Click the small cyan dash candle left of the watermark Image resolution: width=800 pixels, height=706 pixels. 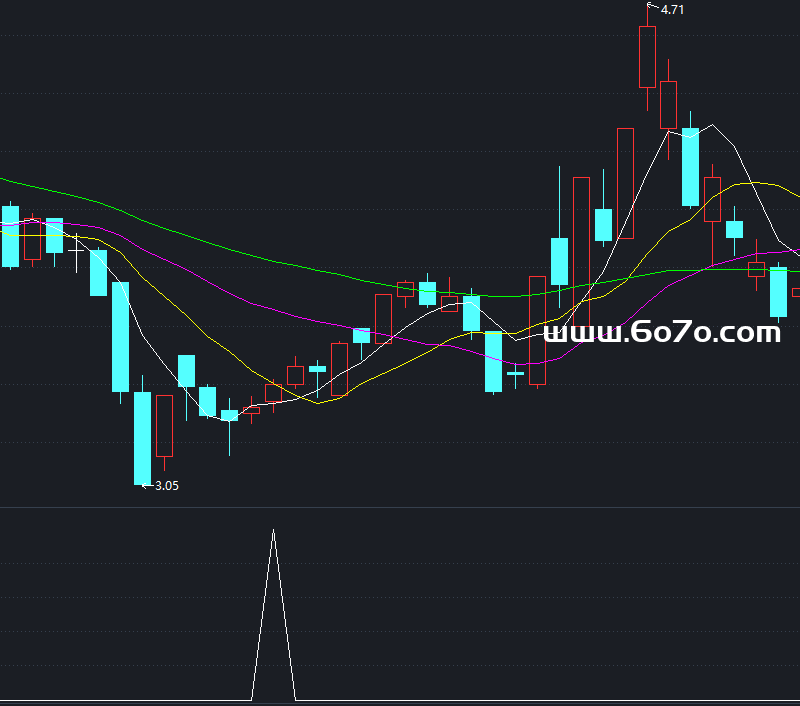515,373
